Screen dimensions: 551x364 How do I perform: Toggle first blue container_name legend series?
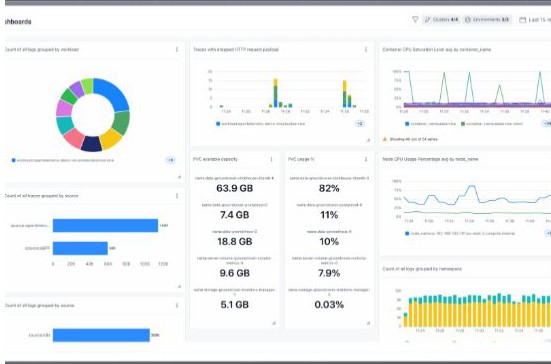[431, 124]
